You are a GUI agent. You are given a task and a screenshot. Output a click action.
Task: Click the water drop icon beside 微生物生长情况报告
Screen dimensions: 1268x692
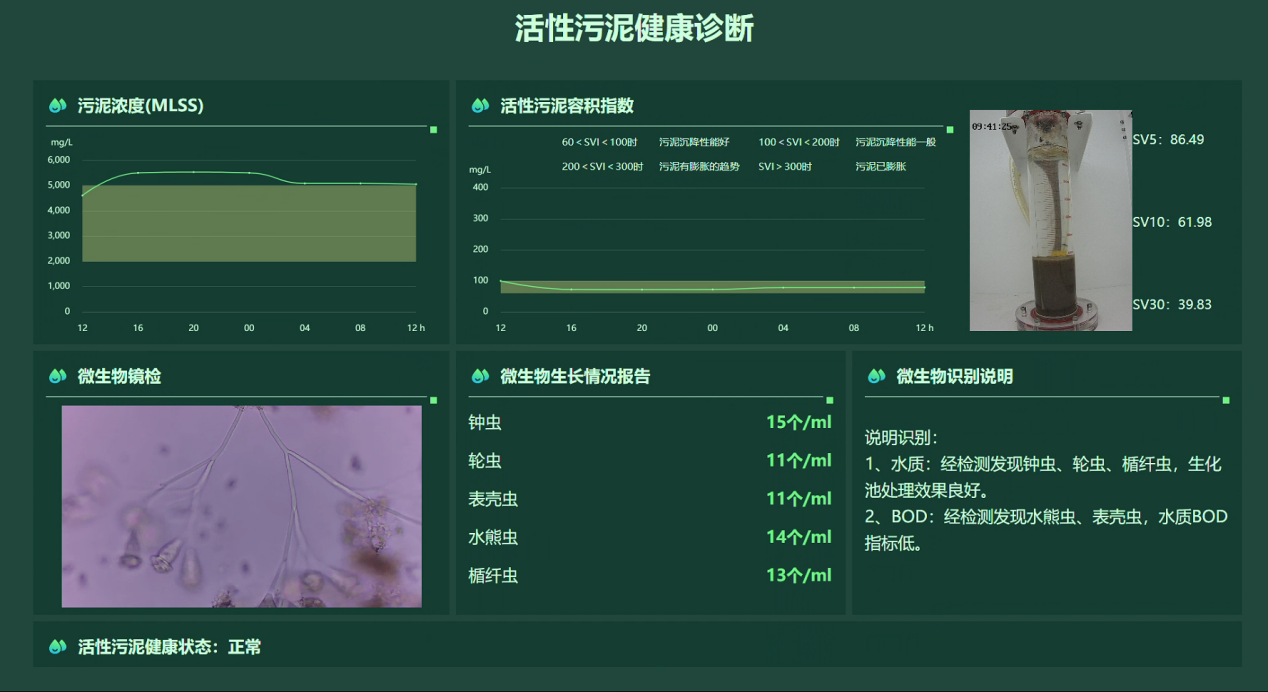478,376
